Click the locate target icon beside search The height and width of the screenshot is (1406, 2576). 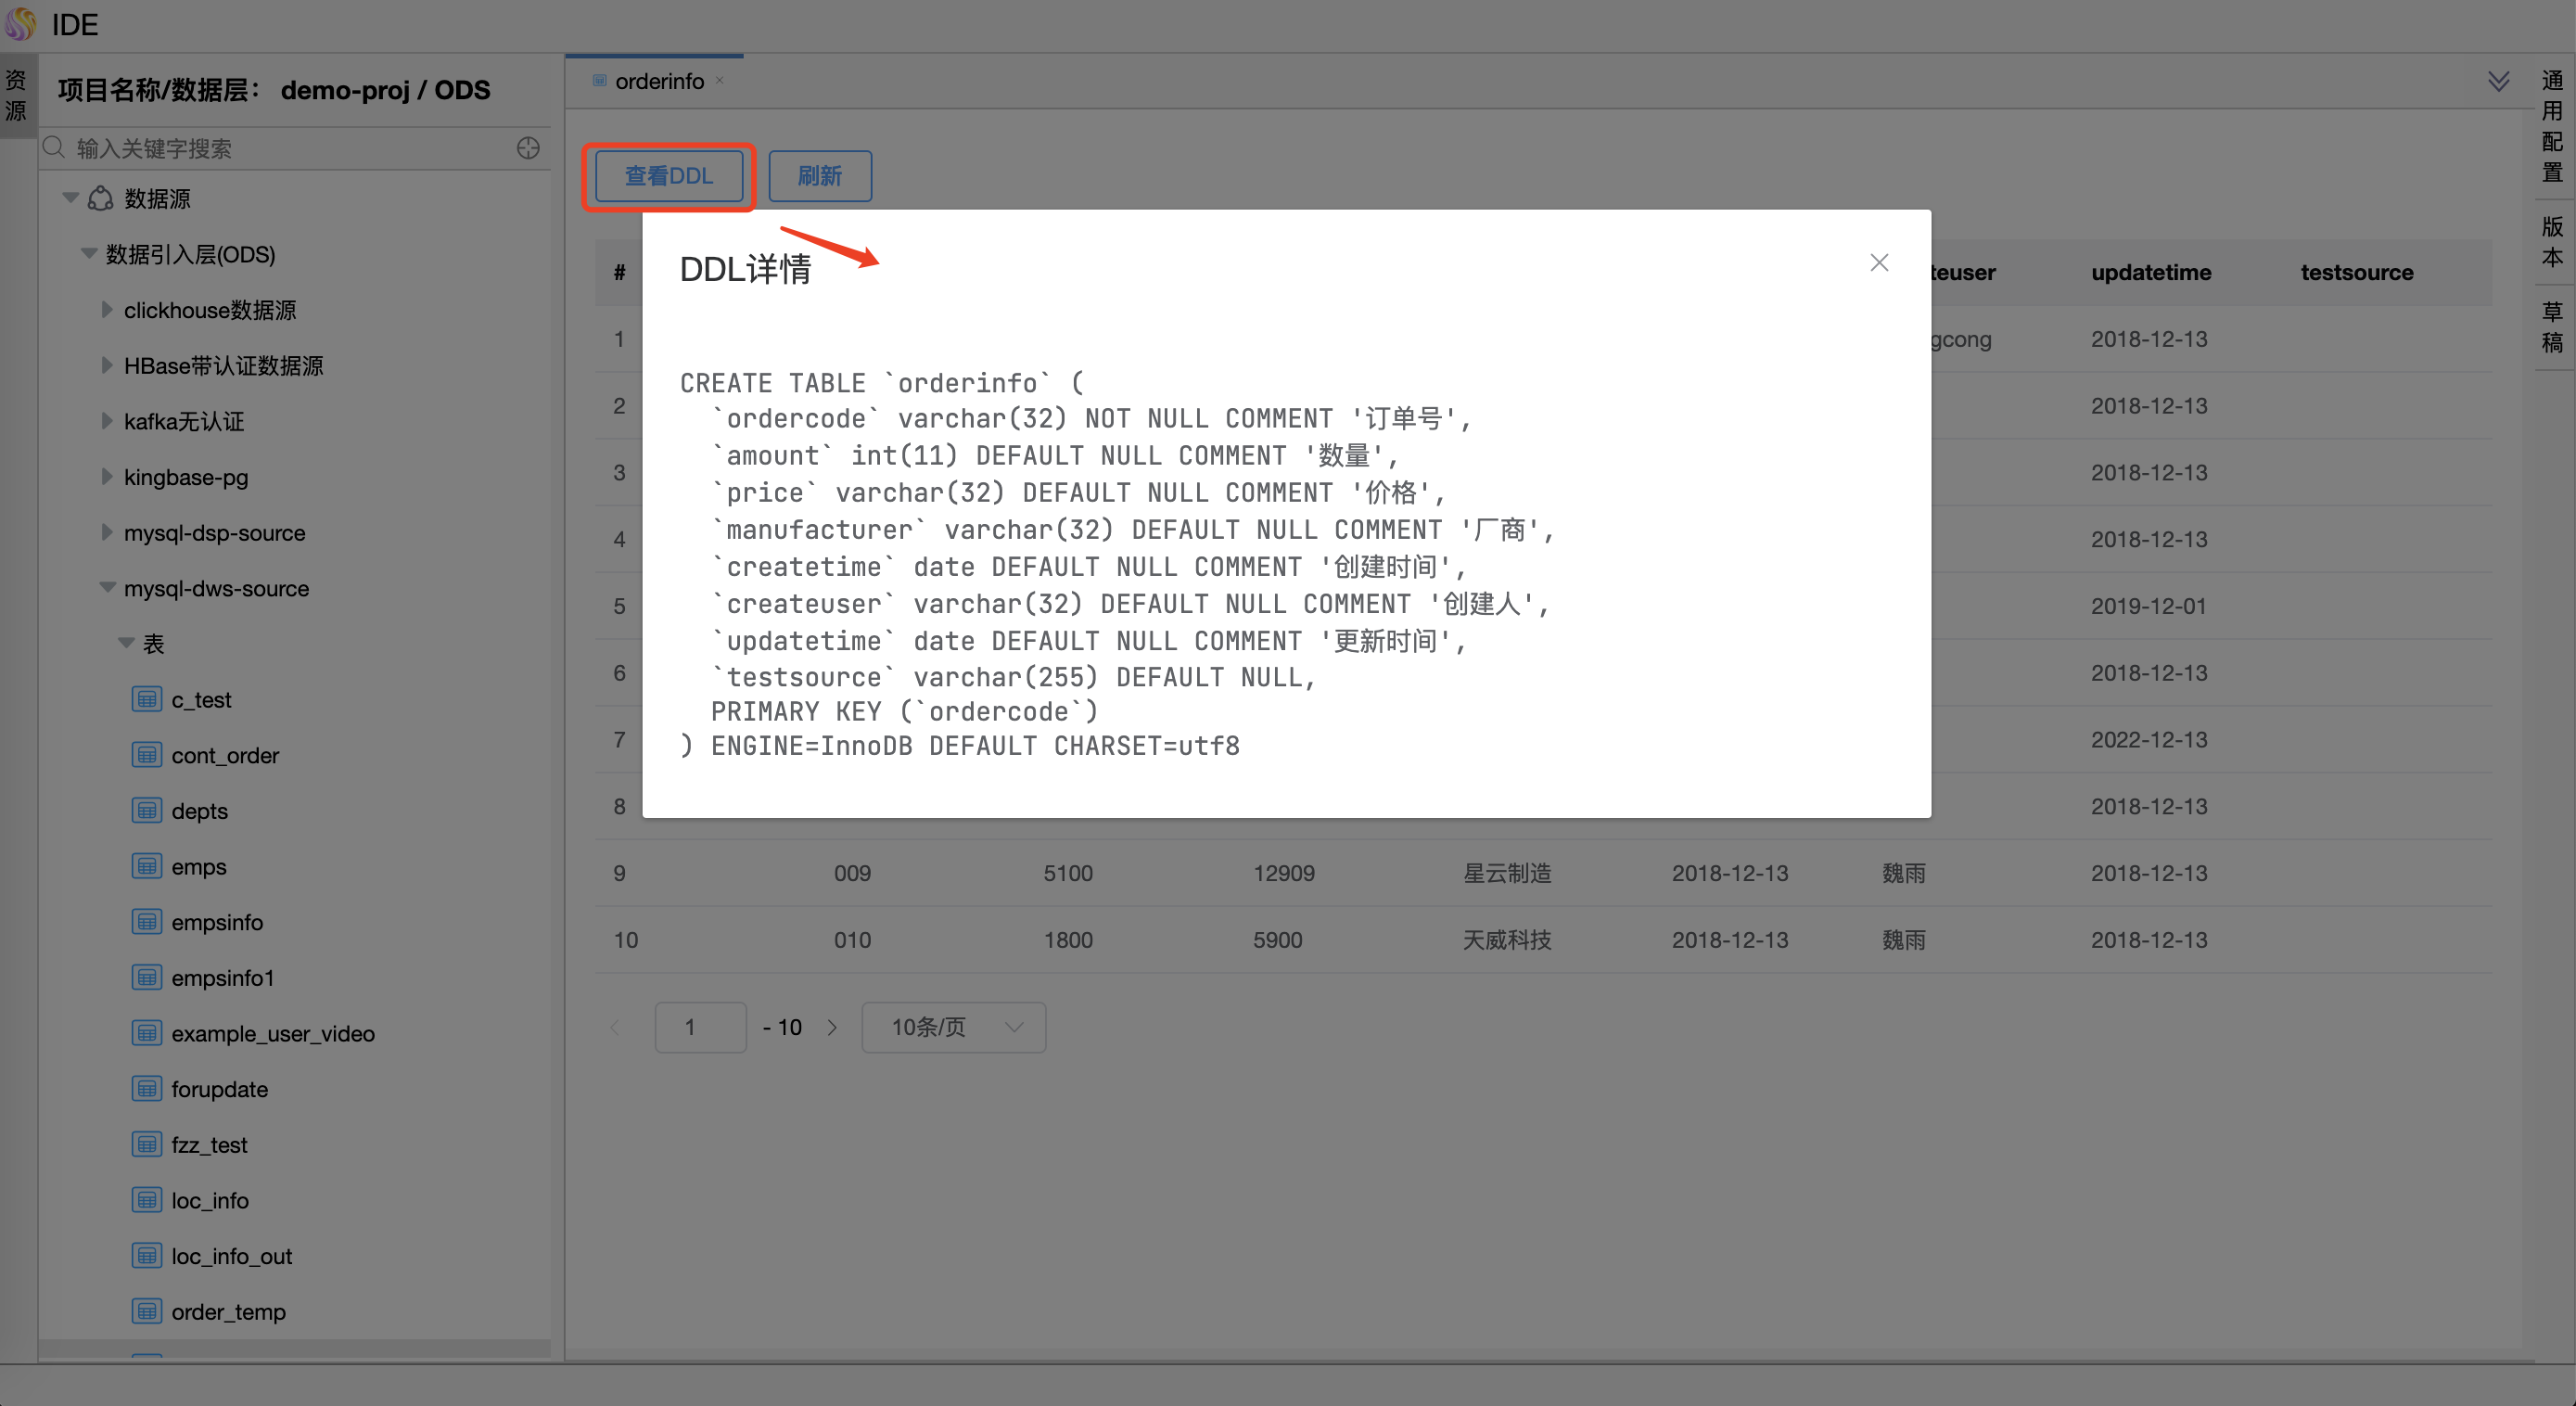pos(528,148)
